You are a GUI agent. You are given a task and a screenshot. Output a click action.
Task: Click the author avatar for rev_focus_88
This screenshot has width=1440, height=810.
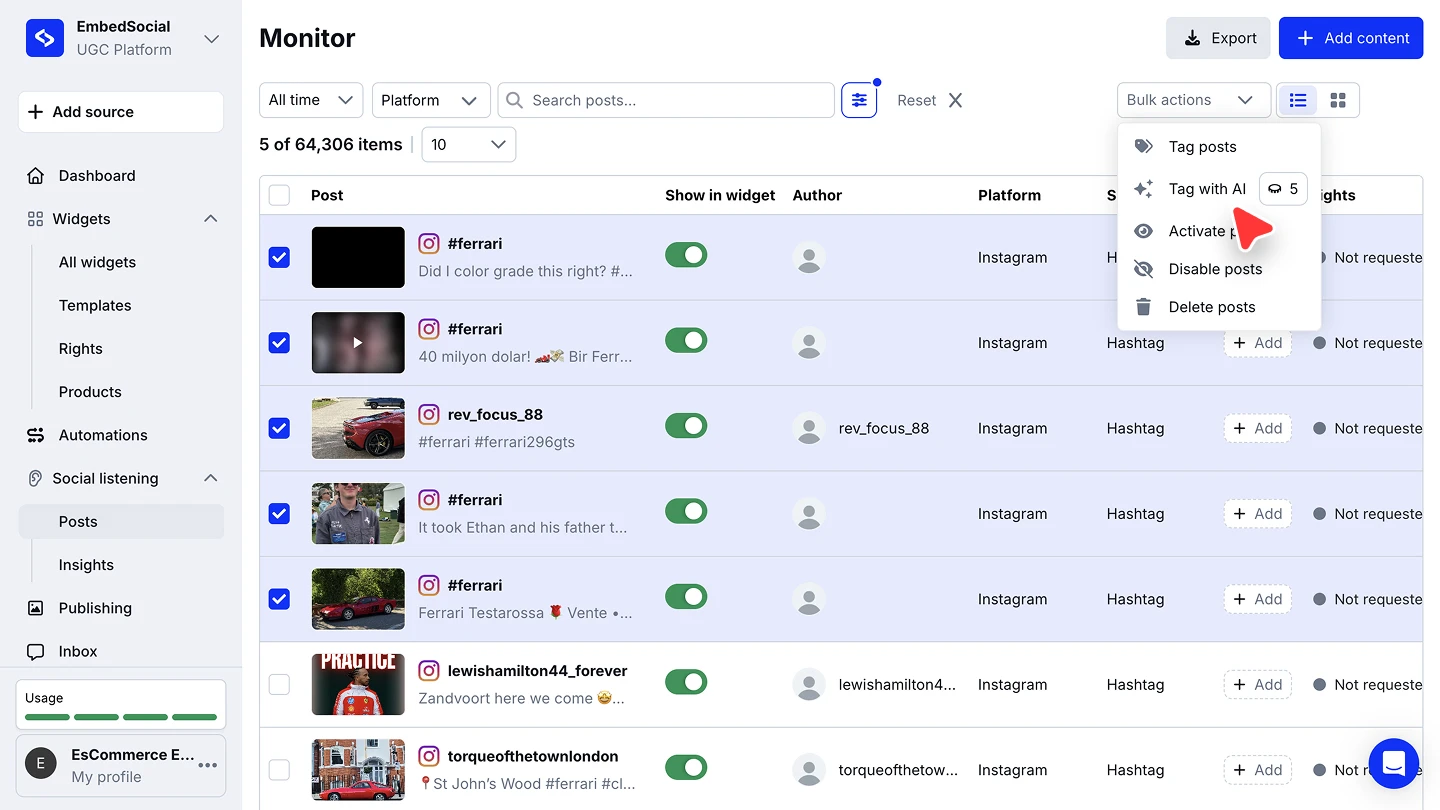809,428
